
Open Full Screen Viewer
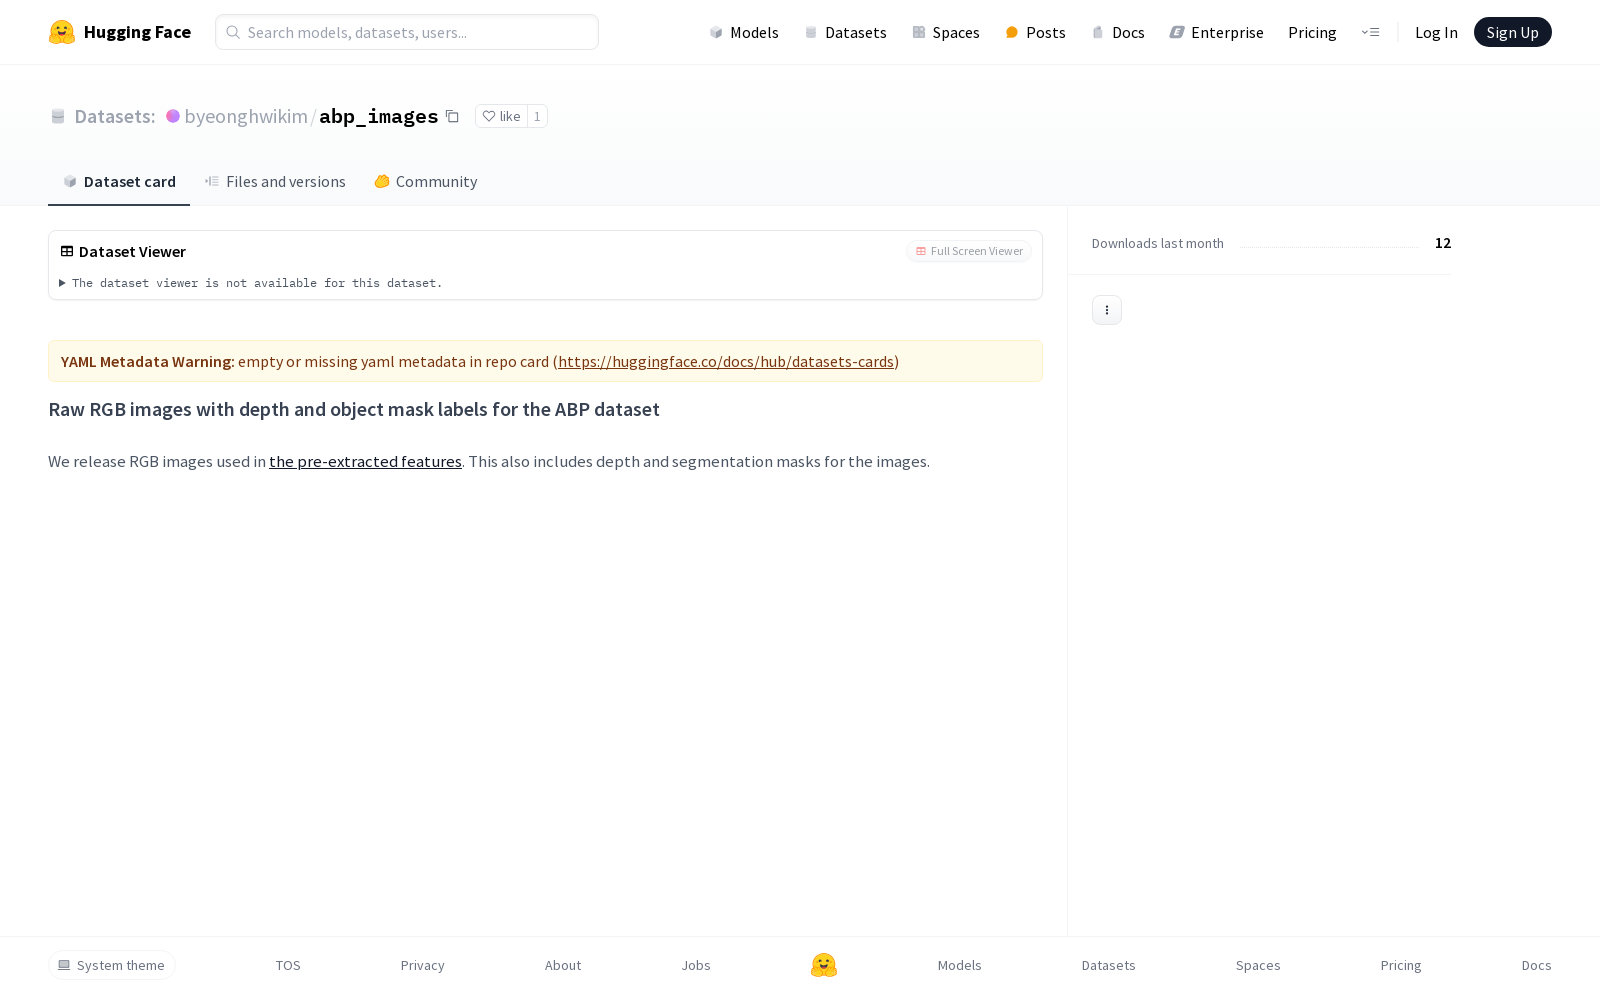[x=969, y=251]
